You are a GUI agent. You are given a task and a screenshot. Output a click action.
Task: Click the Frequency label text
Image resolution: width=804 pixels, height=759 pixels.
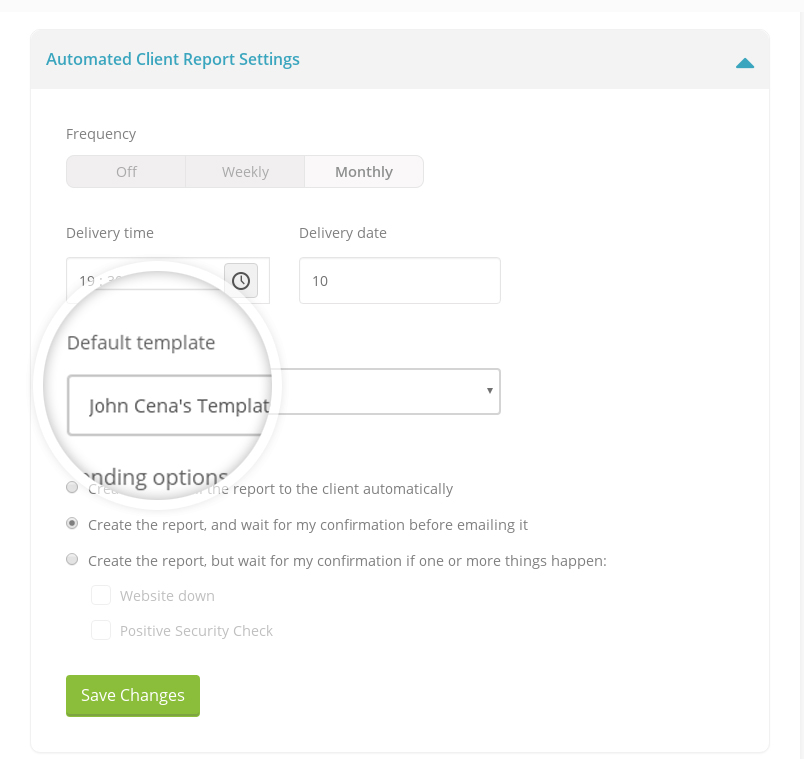pyautogui.click(x=101, y=134)
